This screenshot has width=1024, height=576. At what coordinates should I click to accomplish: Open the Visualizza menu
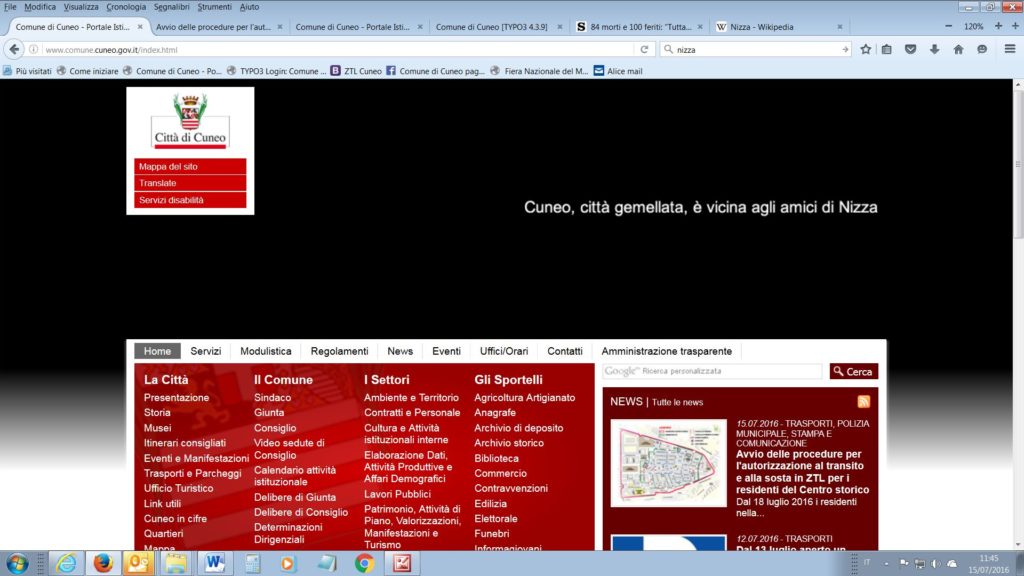[x=81, y=7]
